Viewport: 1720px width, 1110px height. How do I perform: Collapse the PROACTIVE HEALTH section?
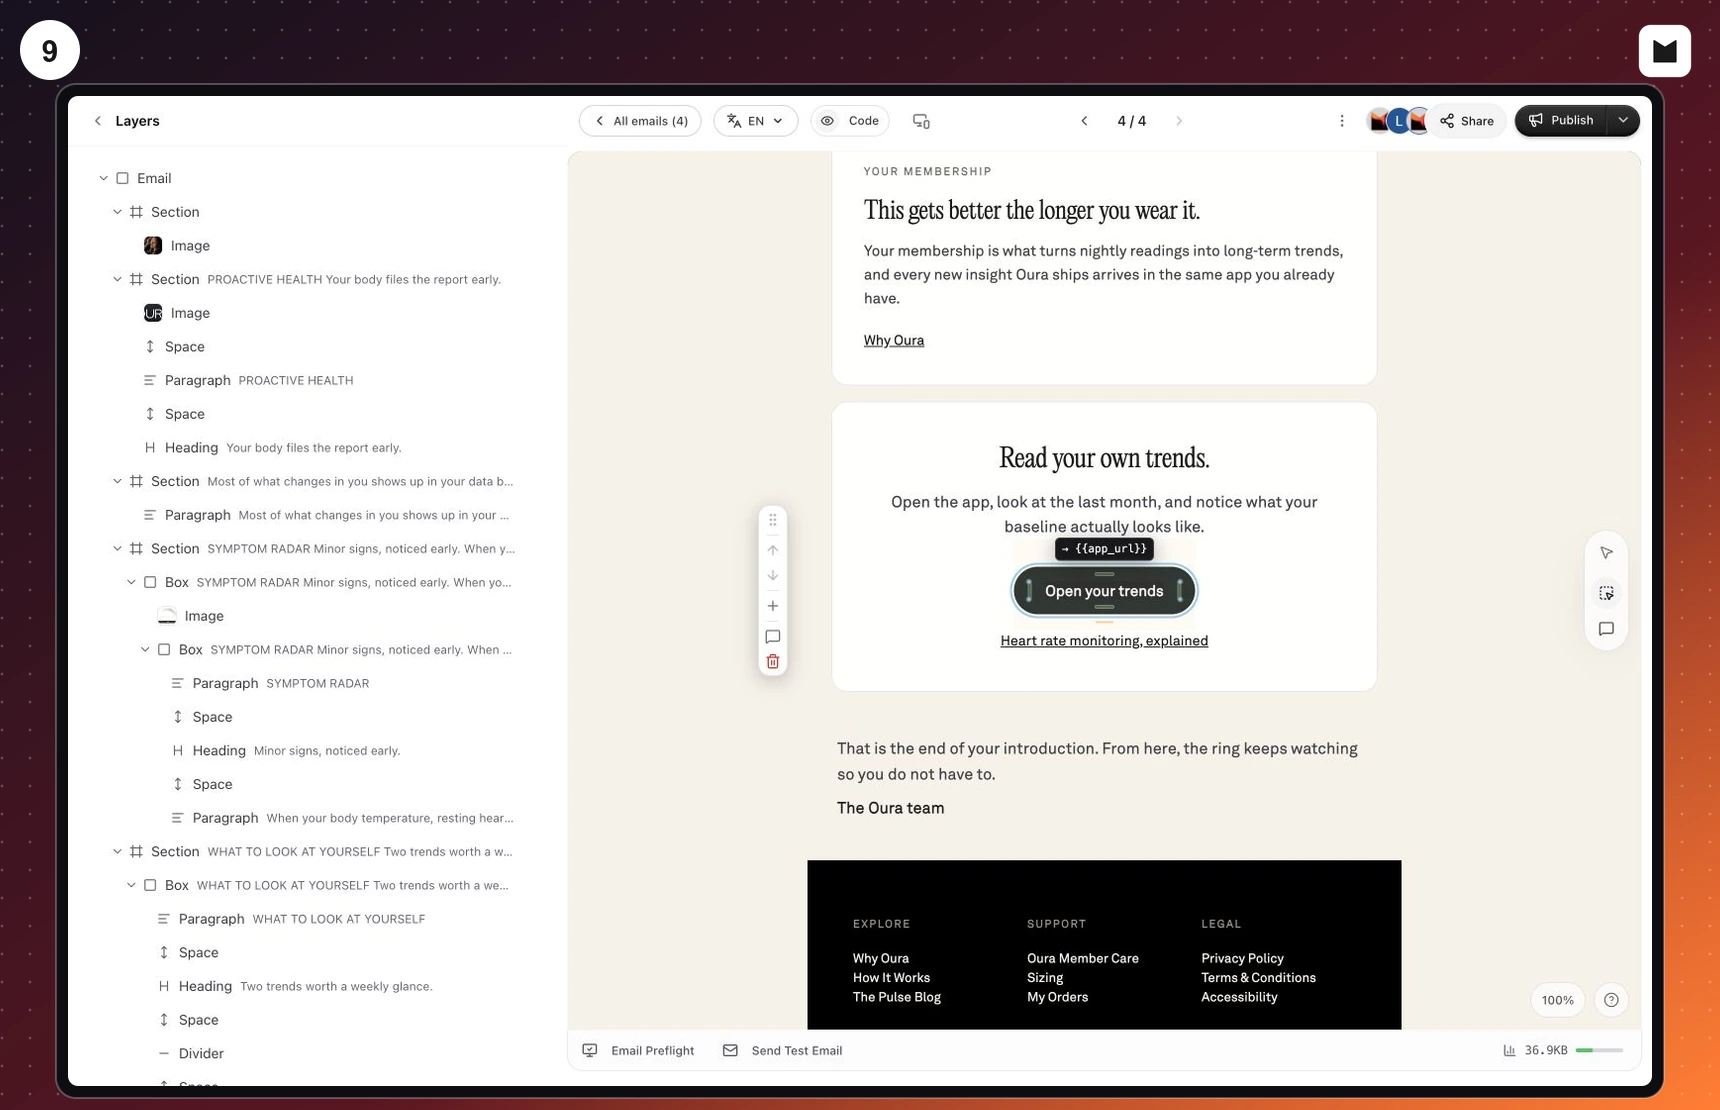(x=117, y=279)
